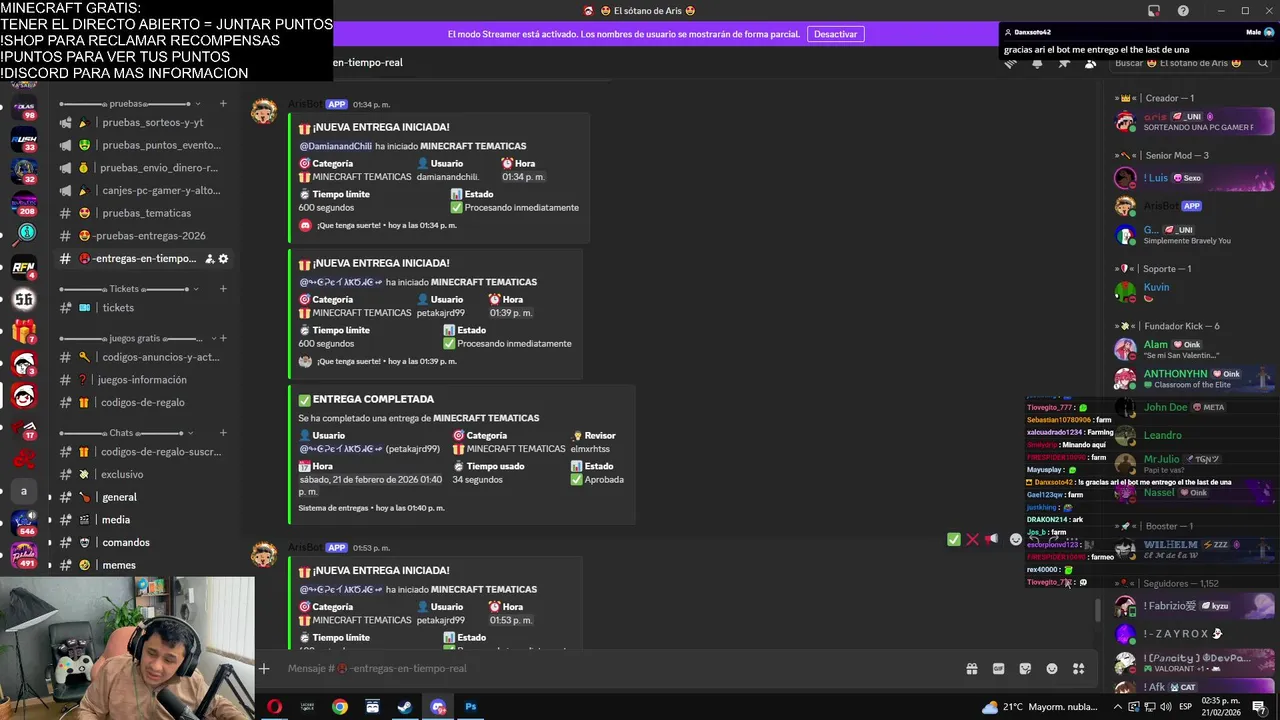1280x720 pixels.
Task: Click Desactivar streamer mode button
Action: click(835, 34)
